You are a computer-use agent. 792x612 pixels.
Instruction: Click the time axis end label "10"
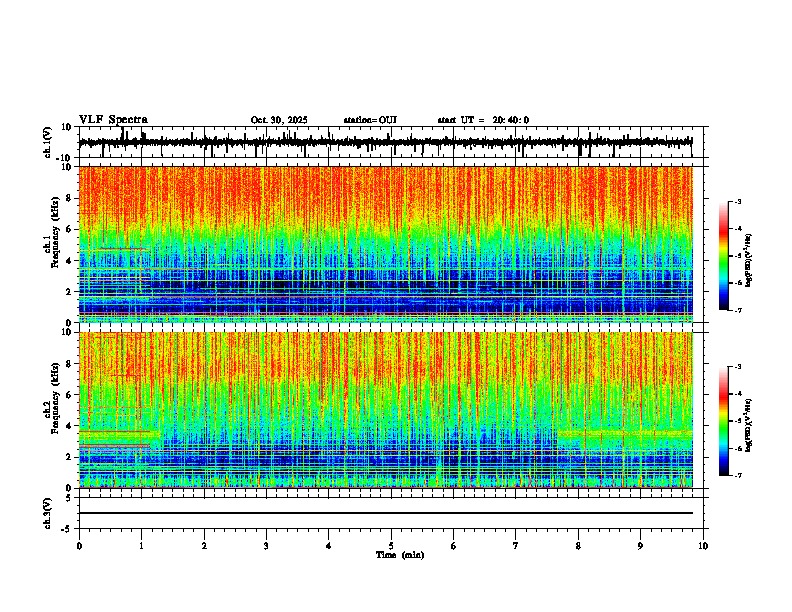coord(703,546)
